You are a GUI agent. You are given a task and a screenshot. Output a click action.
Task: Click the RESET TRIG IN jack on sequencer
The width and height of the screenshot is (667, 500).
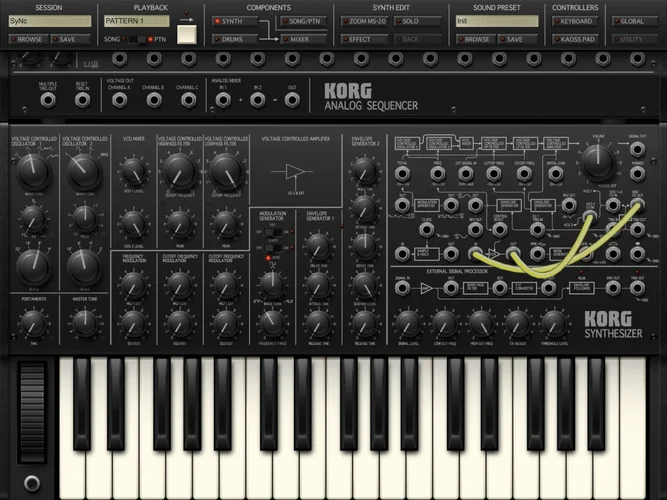82,100
